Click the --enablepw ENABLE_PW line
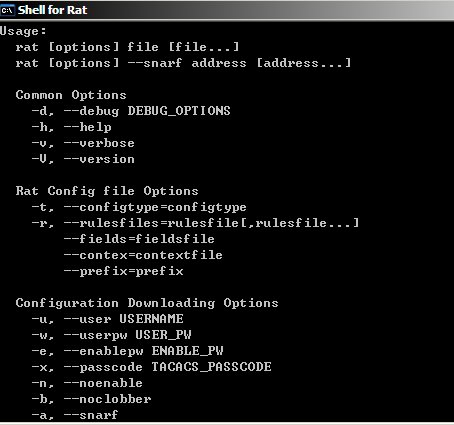 pos(127,351)
